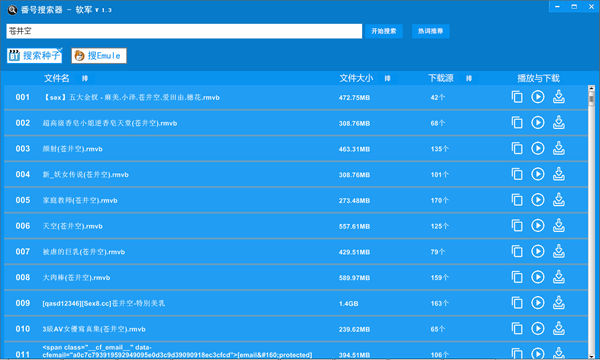This screenshot has height=360, width=600.
Task: Copy link for result row 006
Action: click(x=517, y=225)
